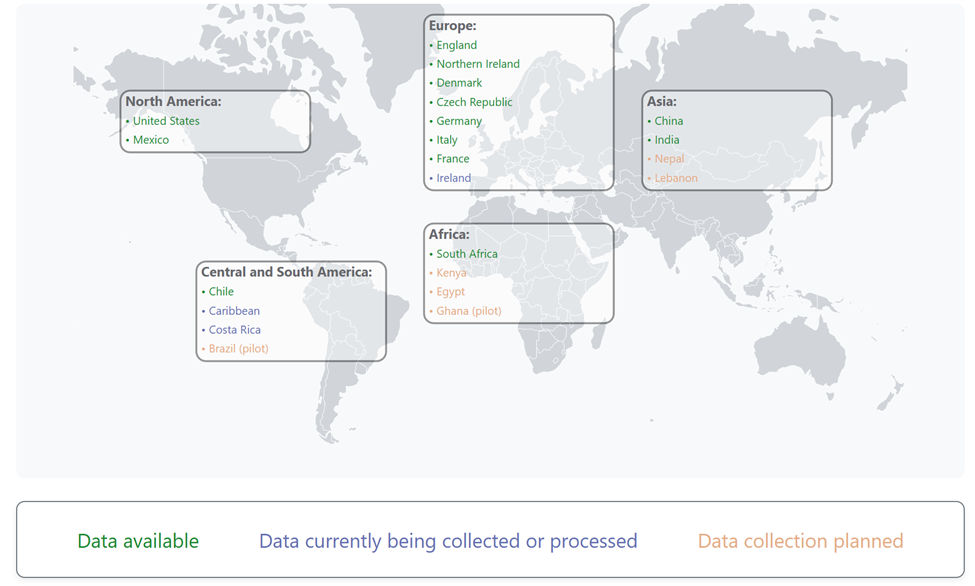Click South Africa in Africa box
Screen dimensions: 975x586
(x=466, y=254)
